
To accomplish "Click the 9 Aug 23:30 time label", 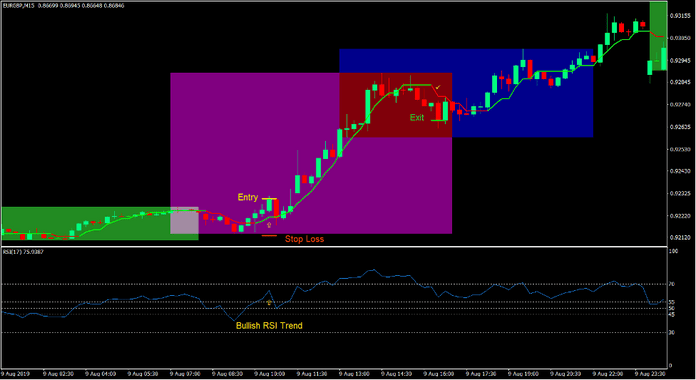I will [x=650, y=374].
